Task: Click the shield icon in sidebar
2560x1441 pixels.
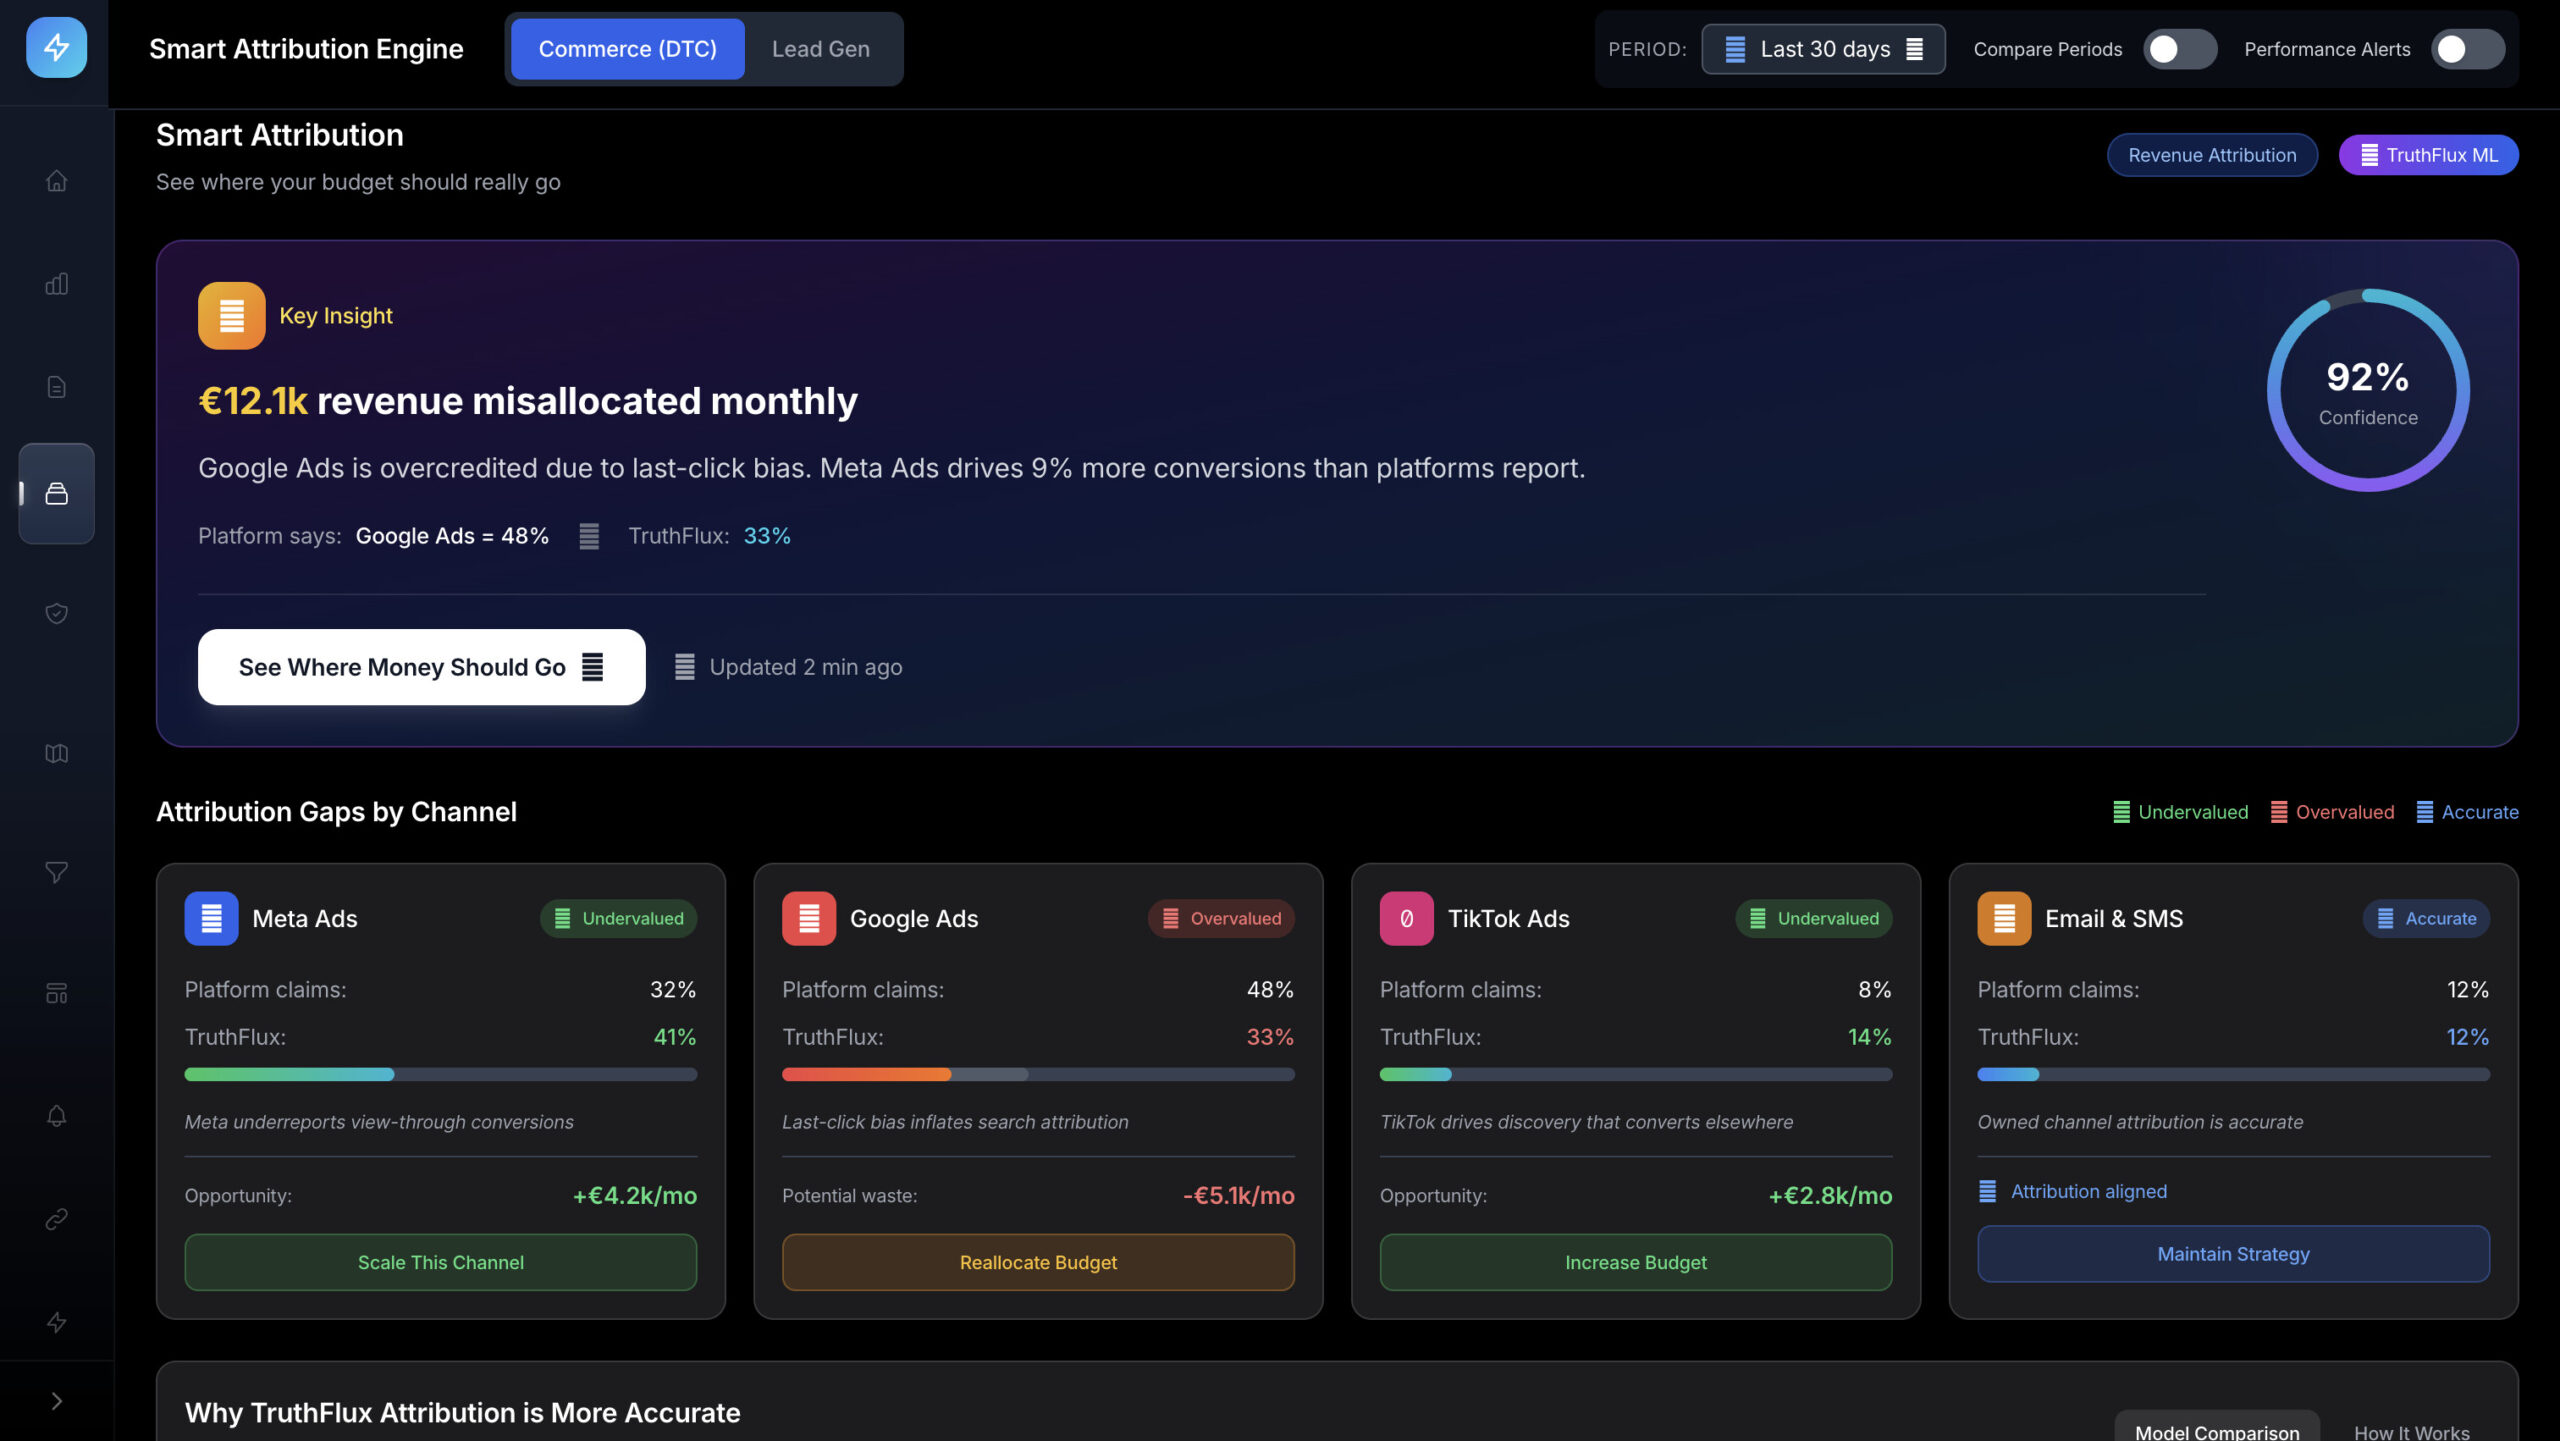Action: pyautogui.click(x=57, y=613)
